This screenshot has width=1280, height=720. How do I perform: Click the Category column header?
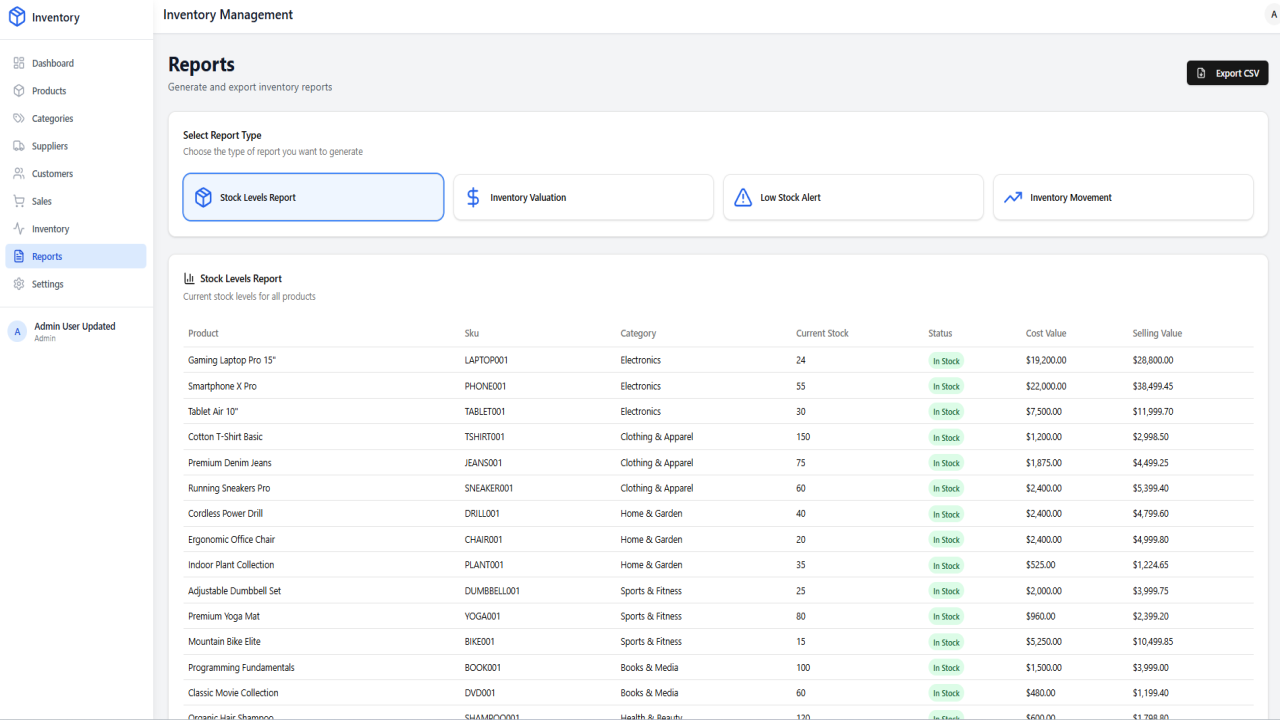[x=638, y=334]
